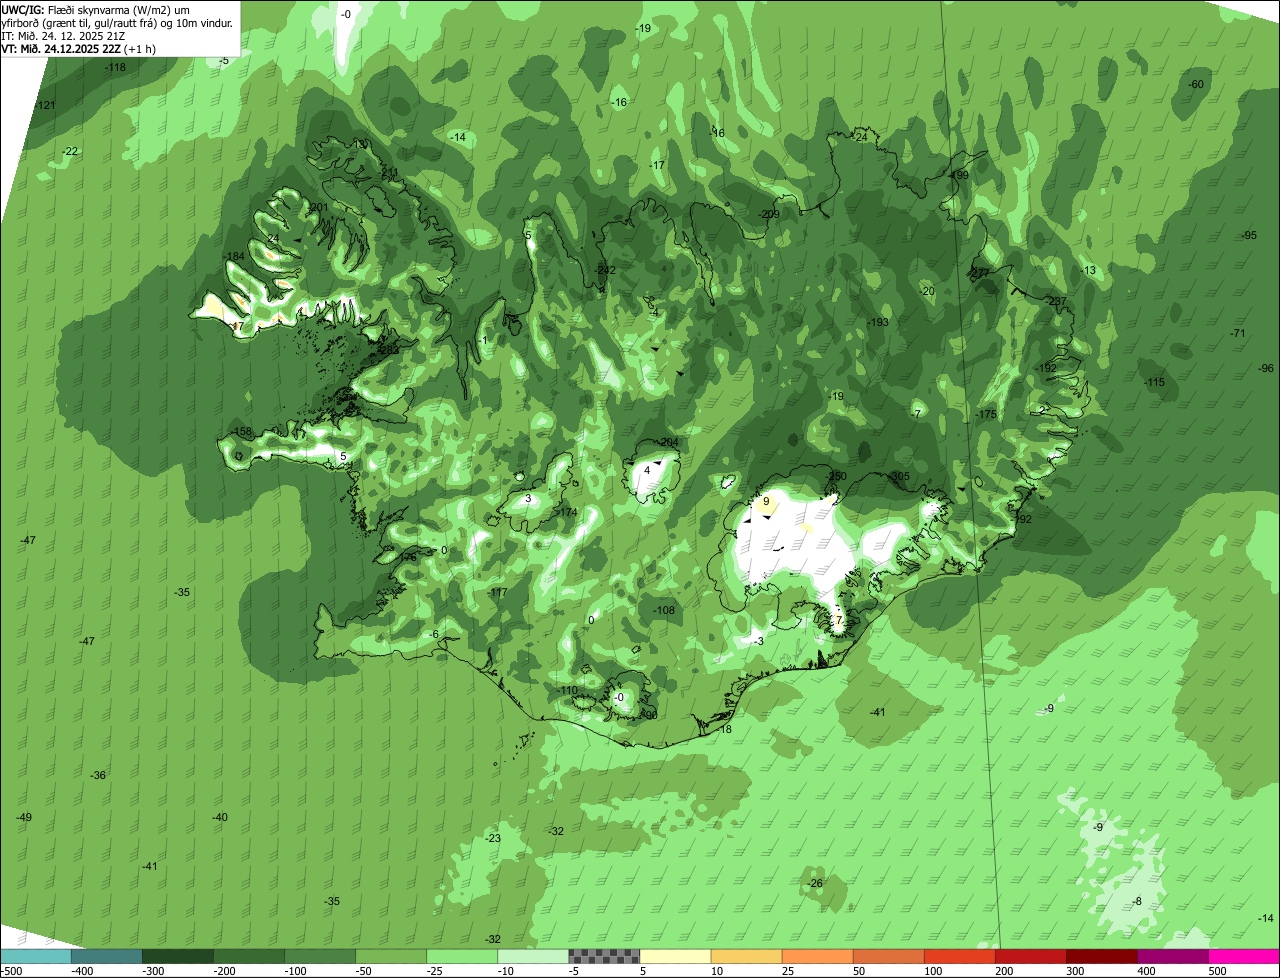
Task: Click the '-500' legend scale label
Action: pyautogui.click(x=12, y=971)
